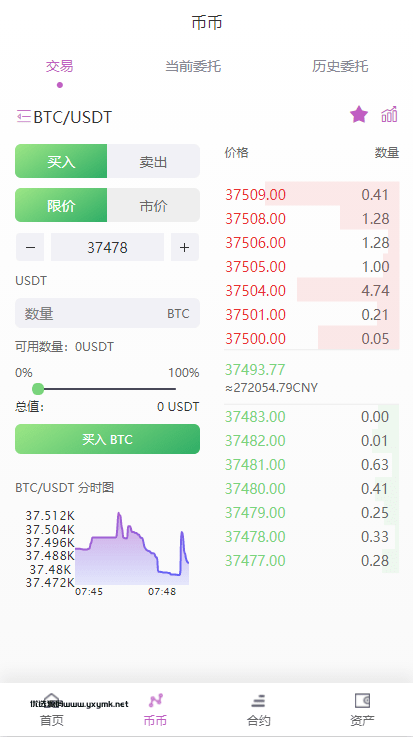The height and width of the screenshot is (737, 413).
Task: Select 限价 limit order type
Action: pos(61,205)
